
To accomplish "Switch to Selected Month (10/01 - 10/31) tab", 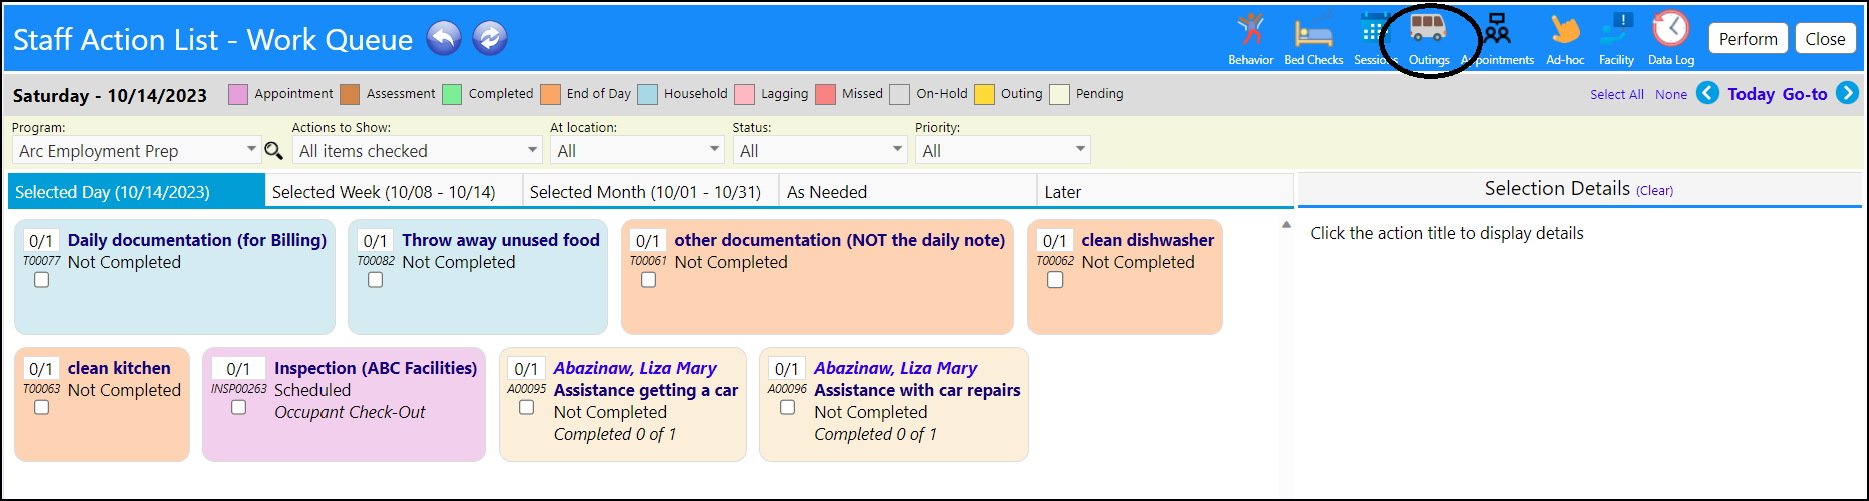I will (x=651, y=191).
